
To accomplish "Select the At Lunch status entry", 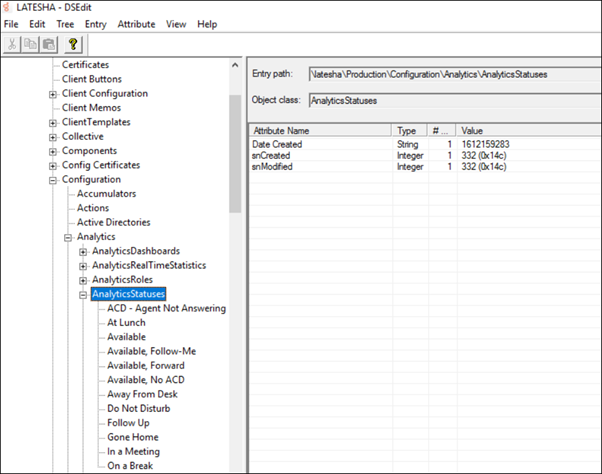I will 126,323.
